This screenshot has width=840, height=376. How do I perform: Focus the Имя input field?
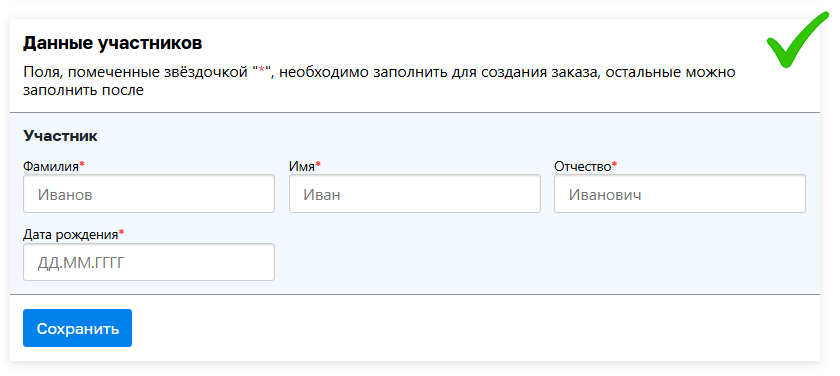pyautogui.click(x=415, y=193)
